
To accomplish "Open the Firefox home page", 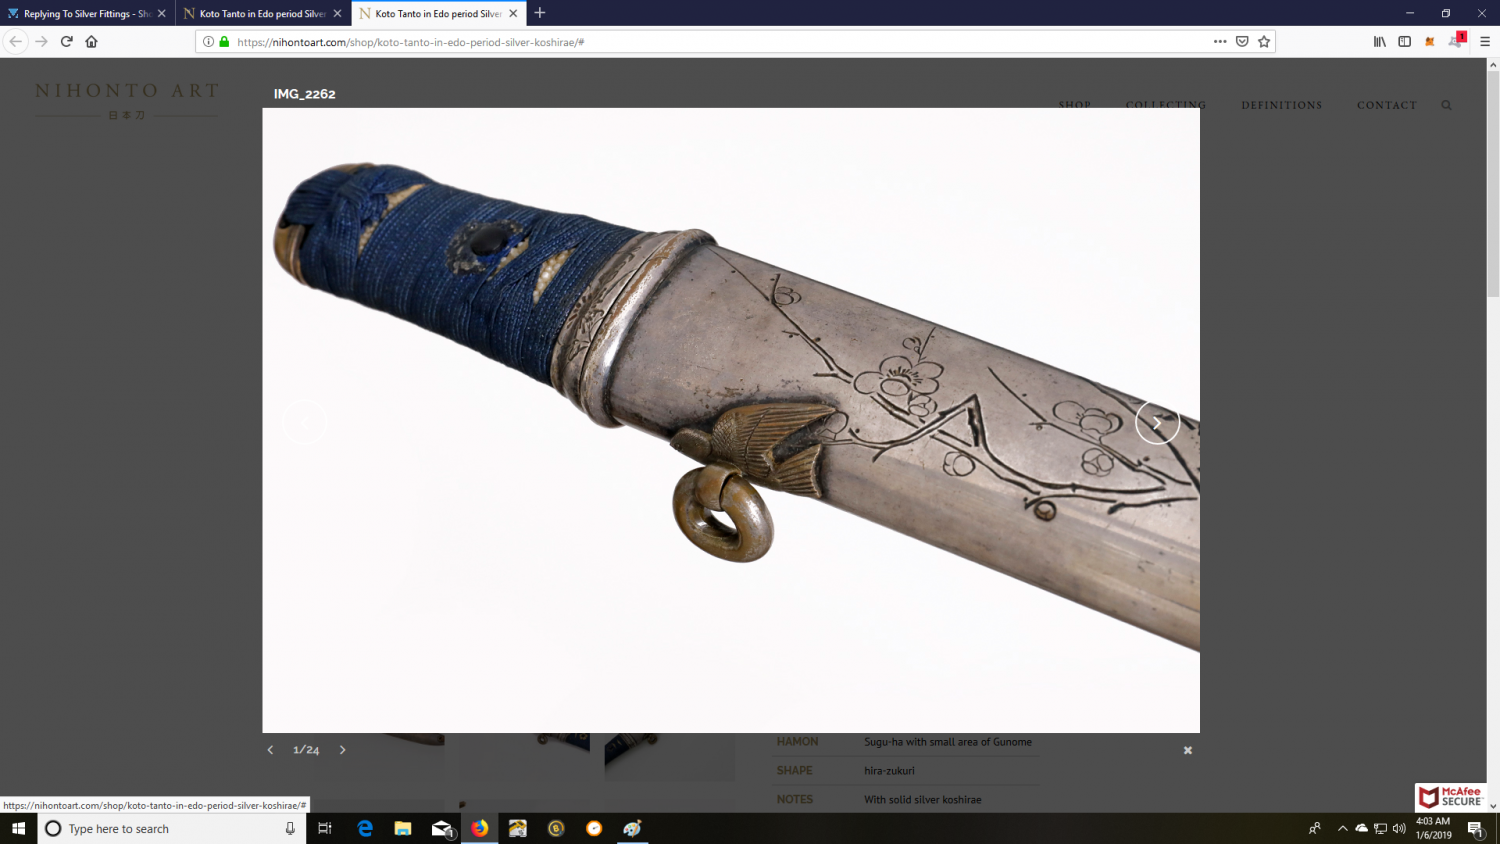I will click(x=91, y=41).
